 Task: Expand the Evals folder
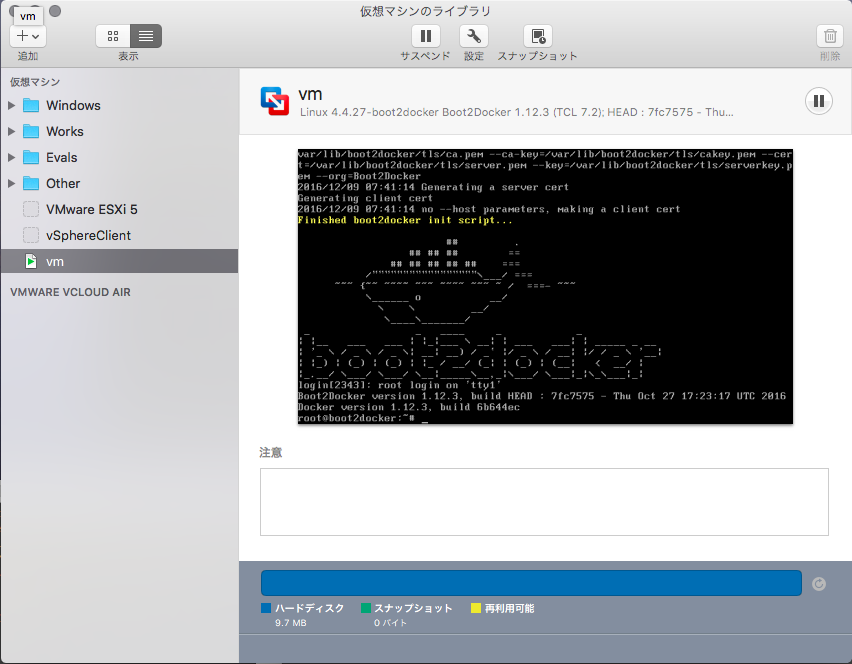(x=11, y=158)
